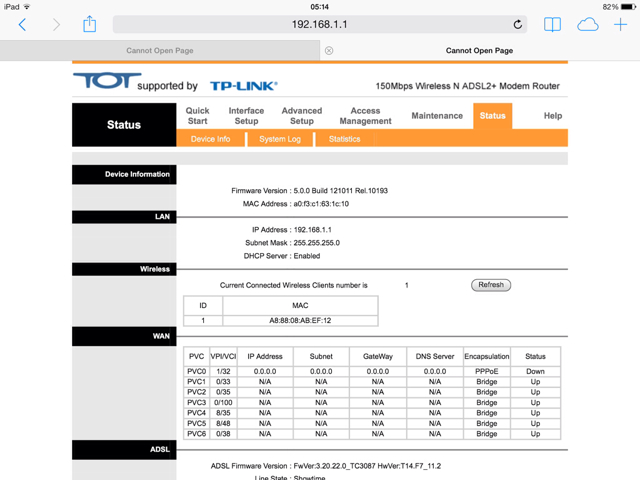Select the DHCP Server Enabled value
This screenshot has width=640, height=480.
[x=307, y=256]
